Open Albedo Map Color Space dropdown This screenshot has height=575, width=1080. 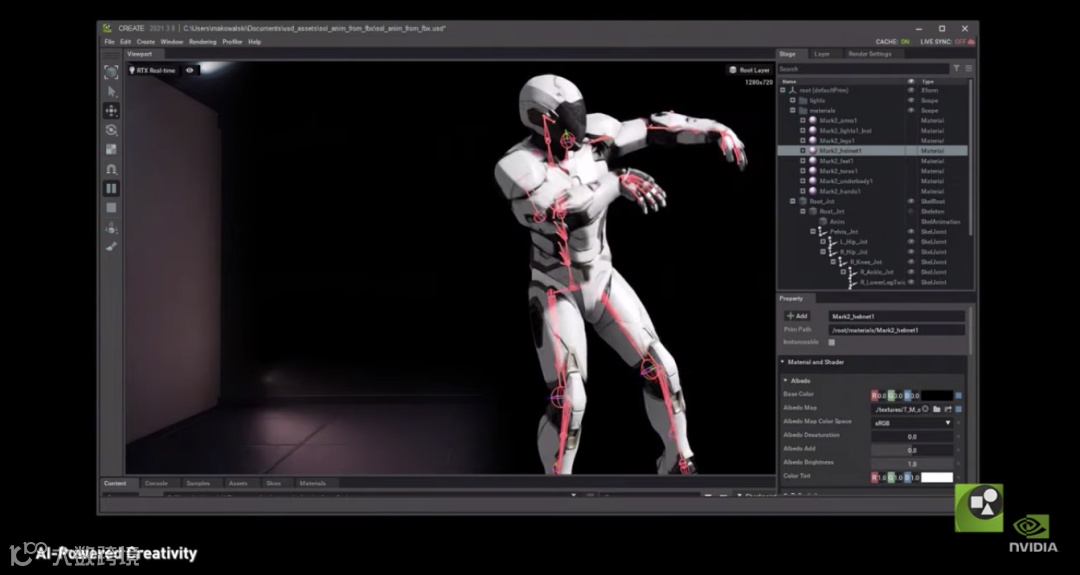click(912, 423)
